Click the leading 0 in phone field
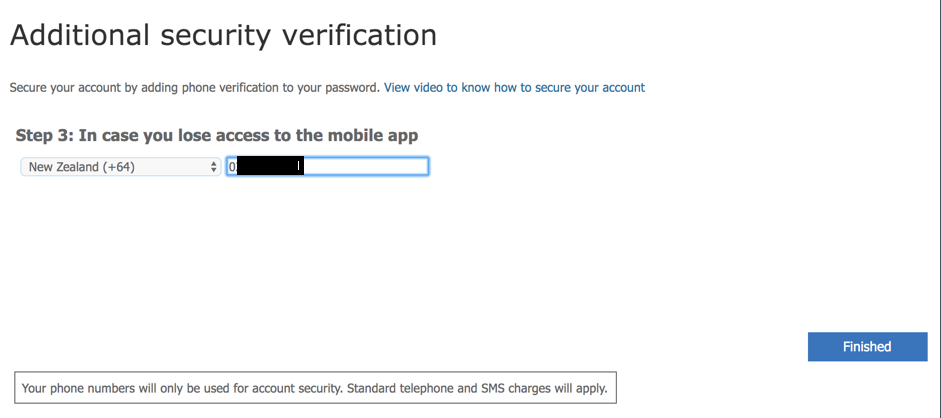 (231, 167)
